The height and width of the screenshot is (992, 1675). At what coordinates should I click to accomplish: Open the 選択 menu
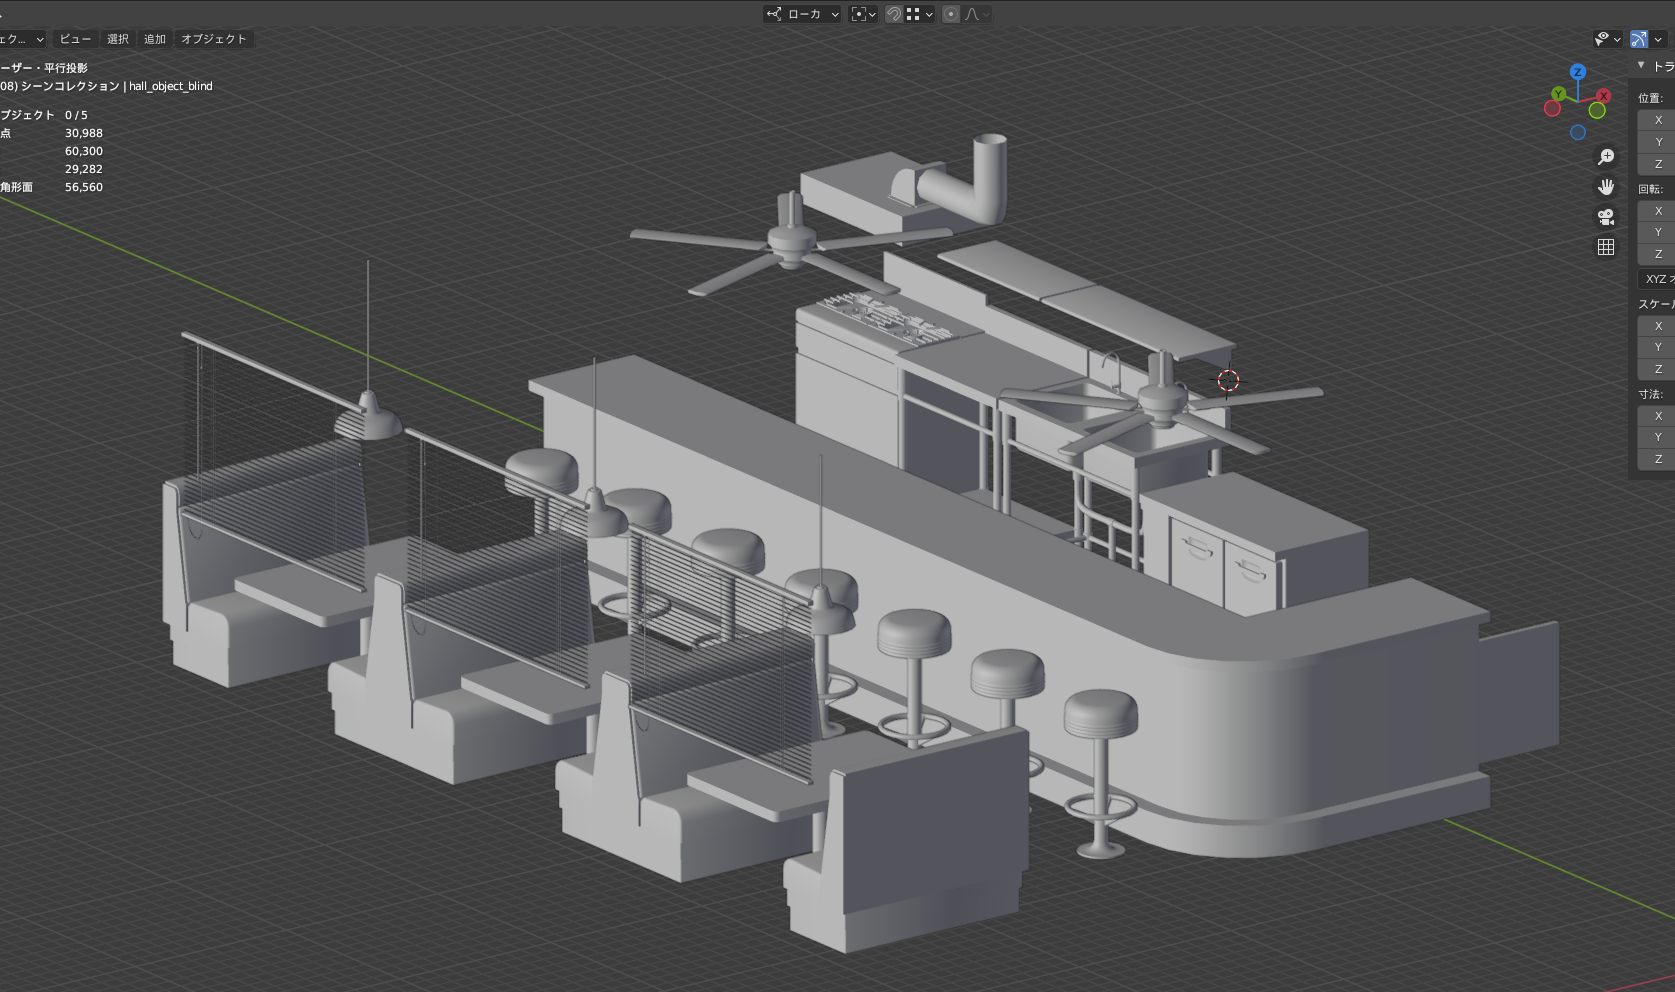pos(118,39)
